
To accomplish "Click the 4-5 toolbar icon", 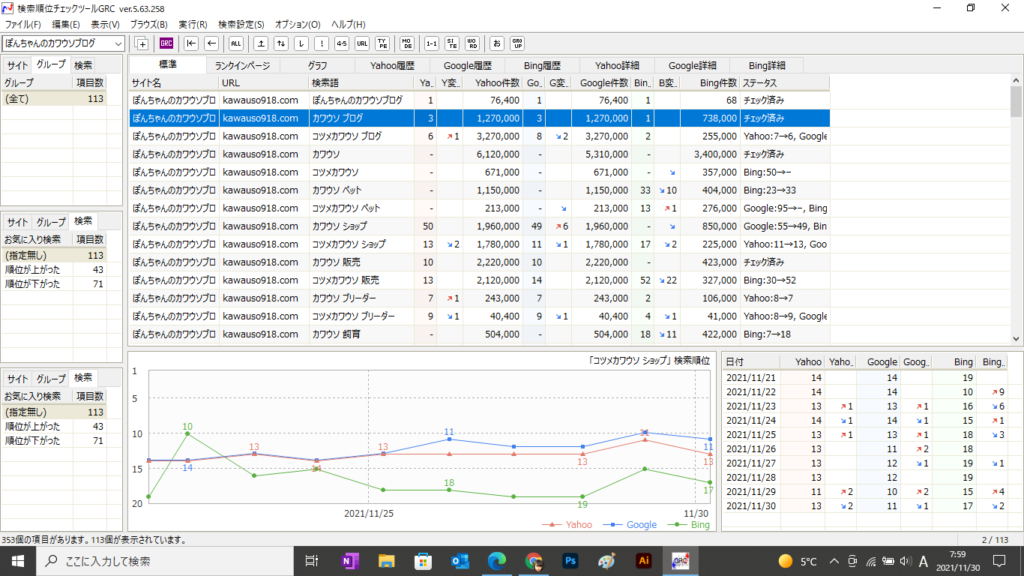I will 342,44.
